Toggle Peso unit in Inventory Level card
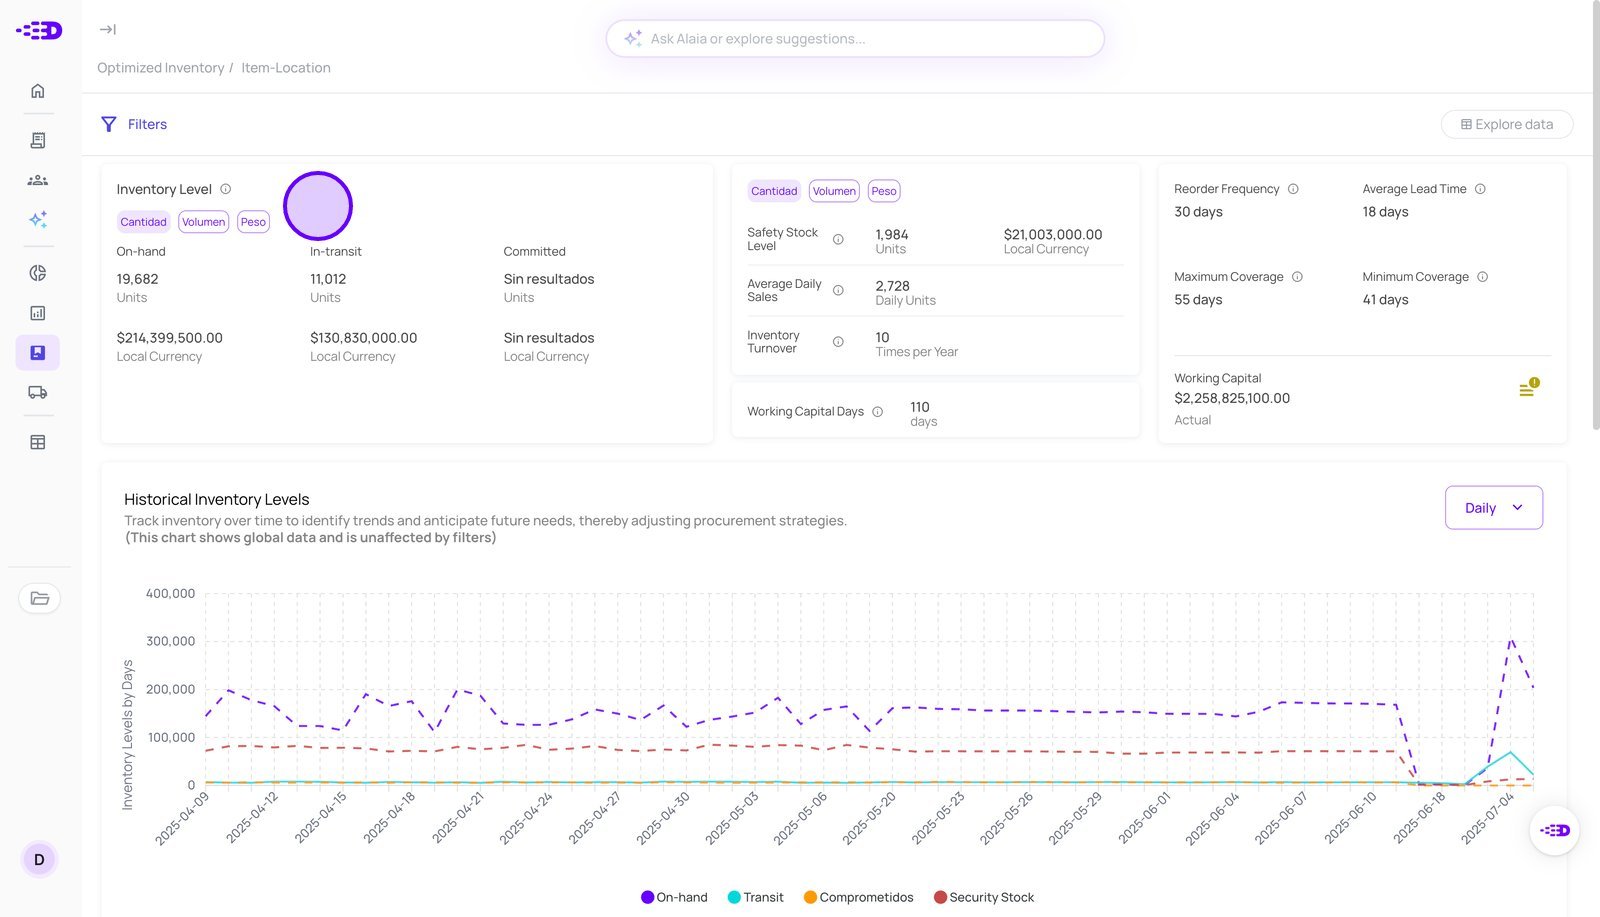The width and height of the screenshot is (1600, 917). [253, 222]
